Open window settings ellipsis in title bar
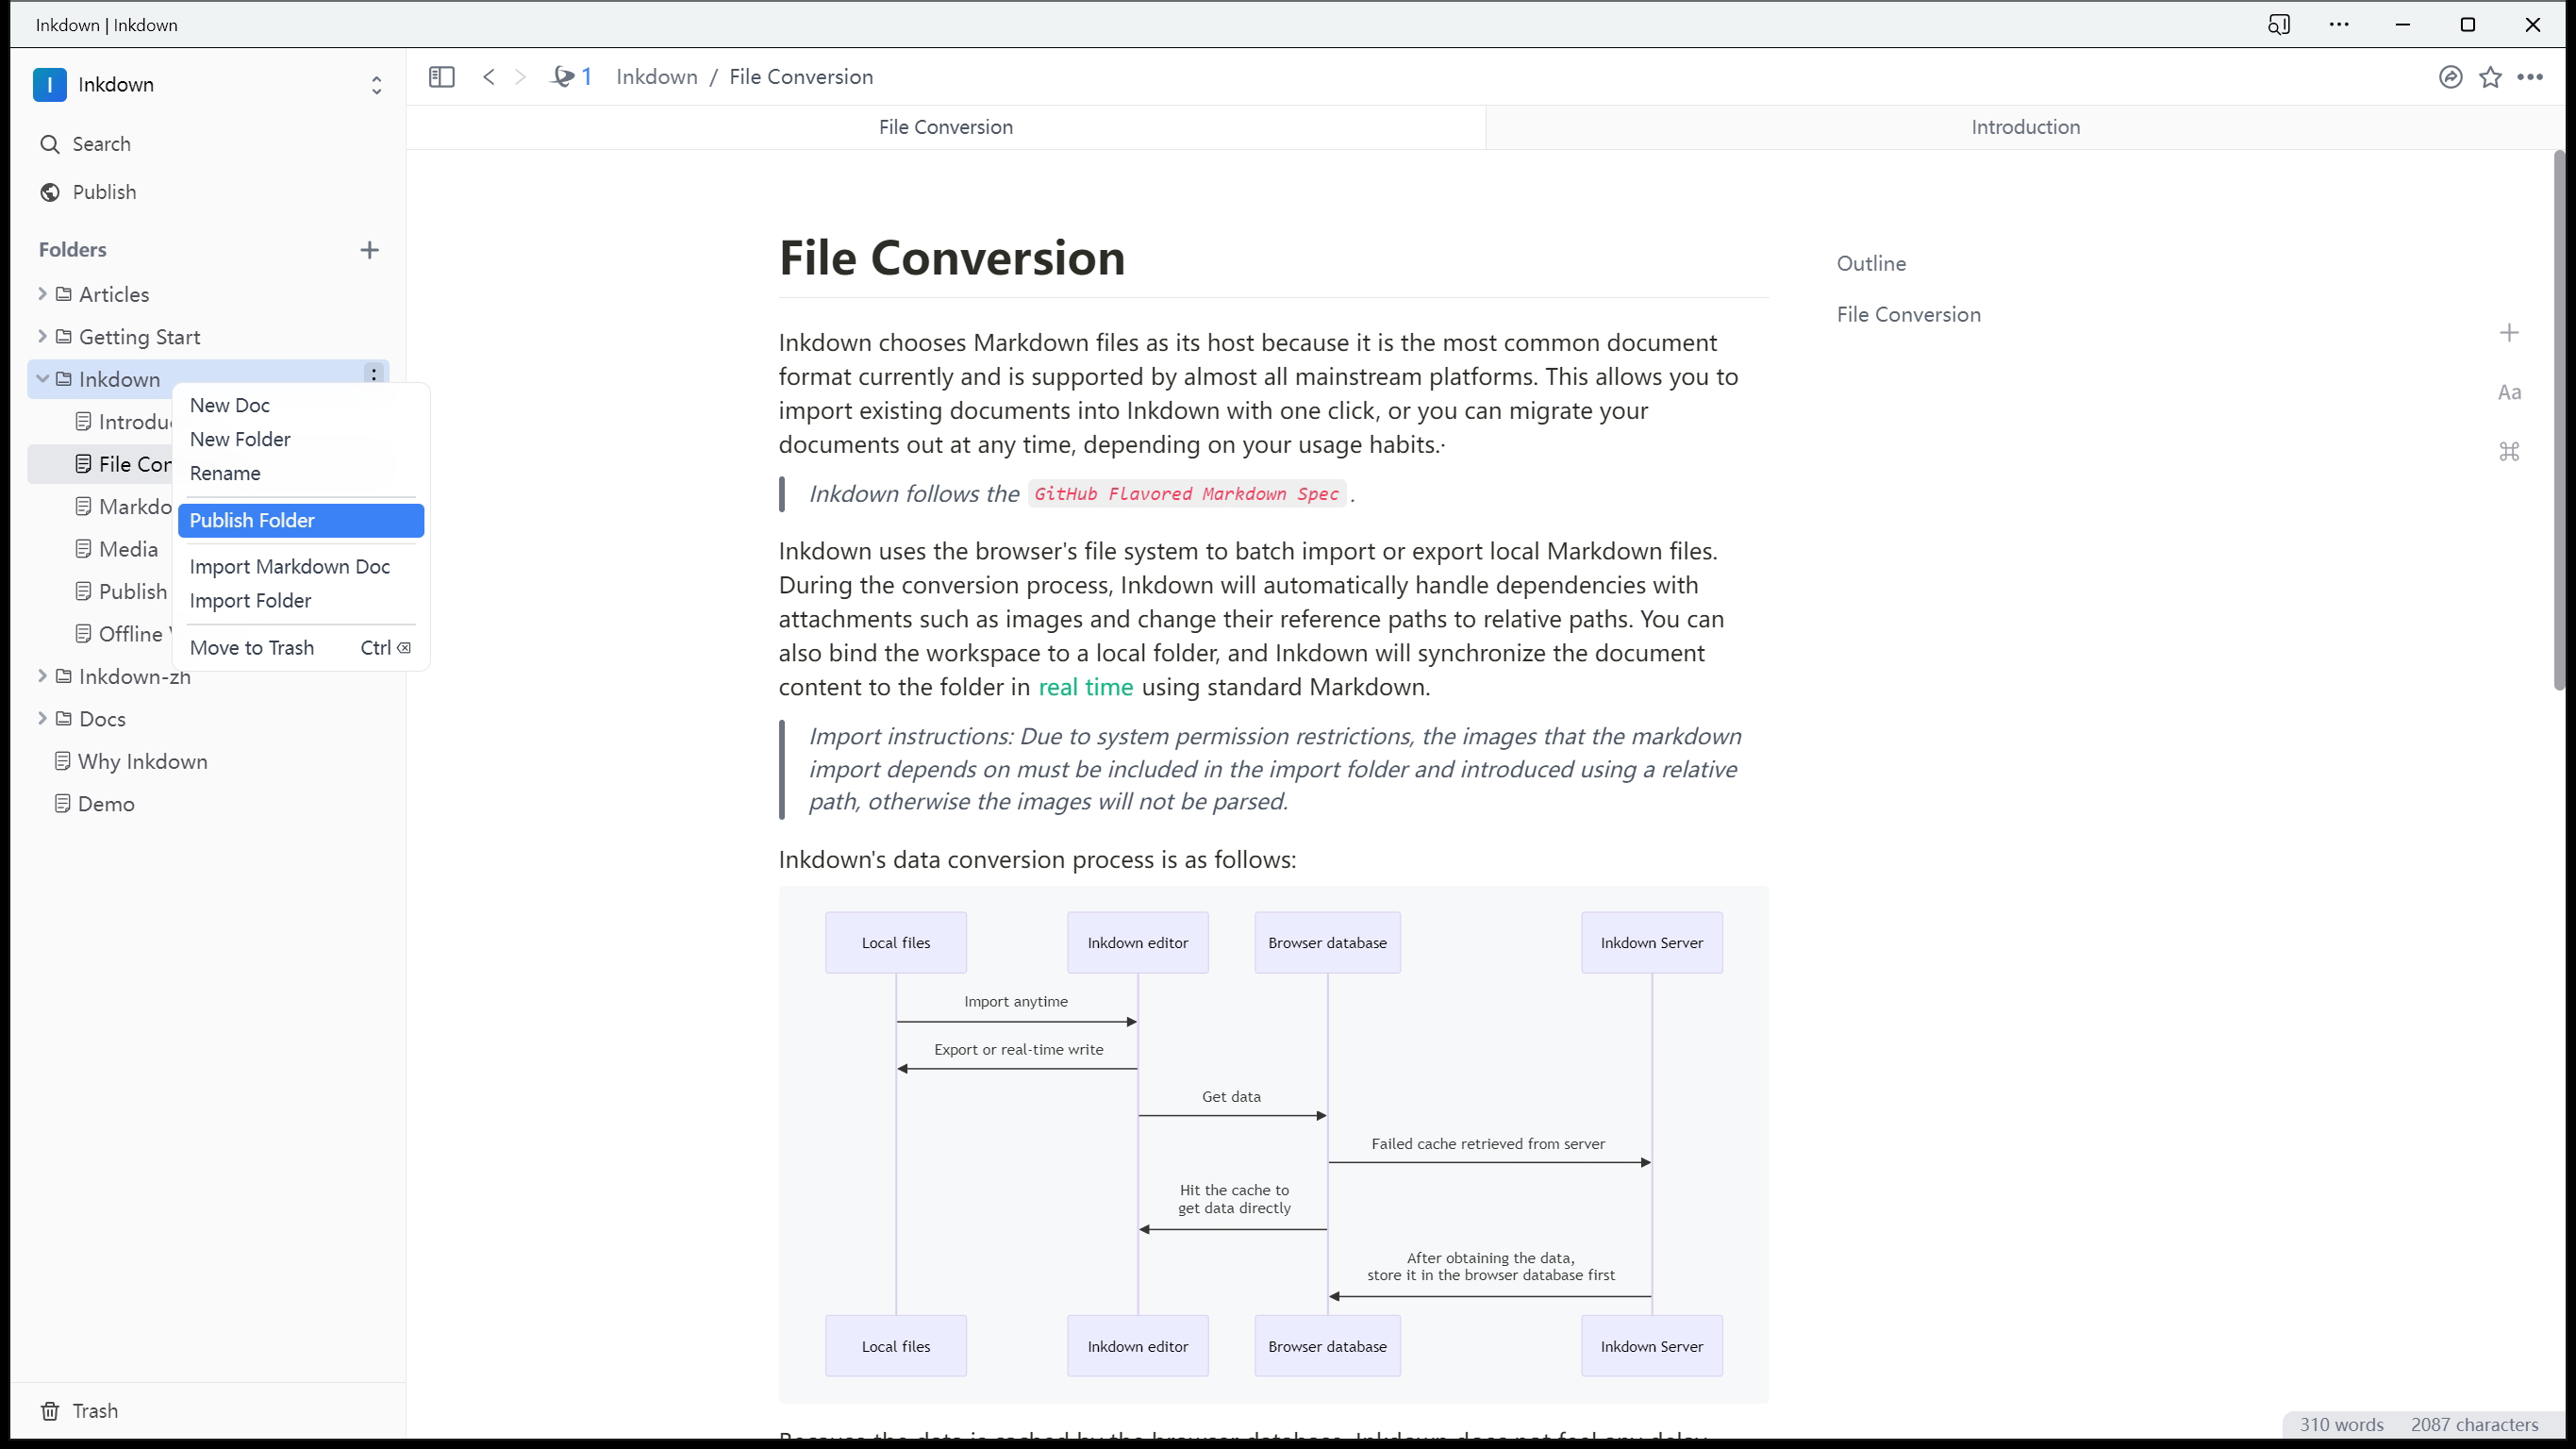The image size is (2576, 1449). tap(2339, 24)
